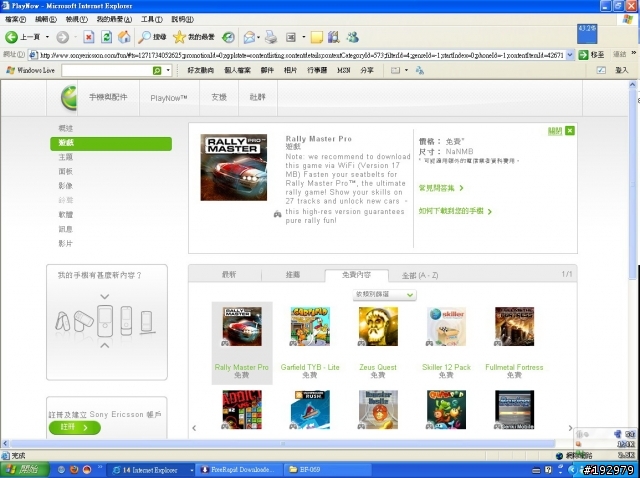Open address bar URL dropdown arrow
Viewport: 640px width, 478px height.
click(571, 55)
